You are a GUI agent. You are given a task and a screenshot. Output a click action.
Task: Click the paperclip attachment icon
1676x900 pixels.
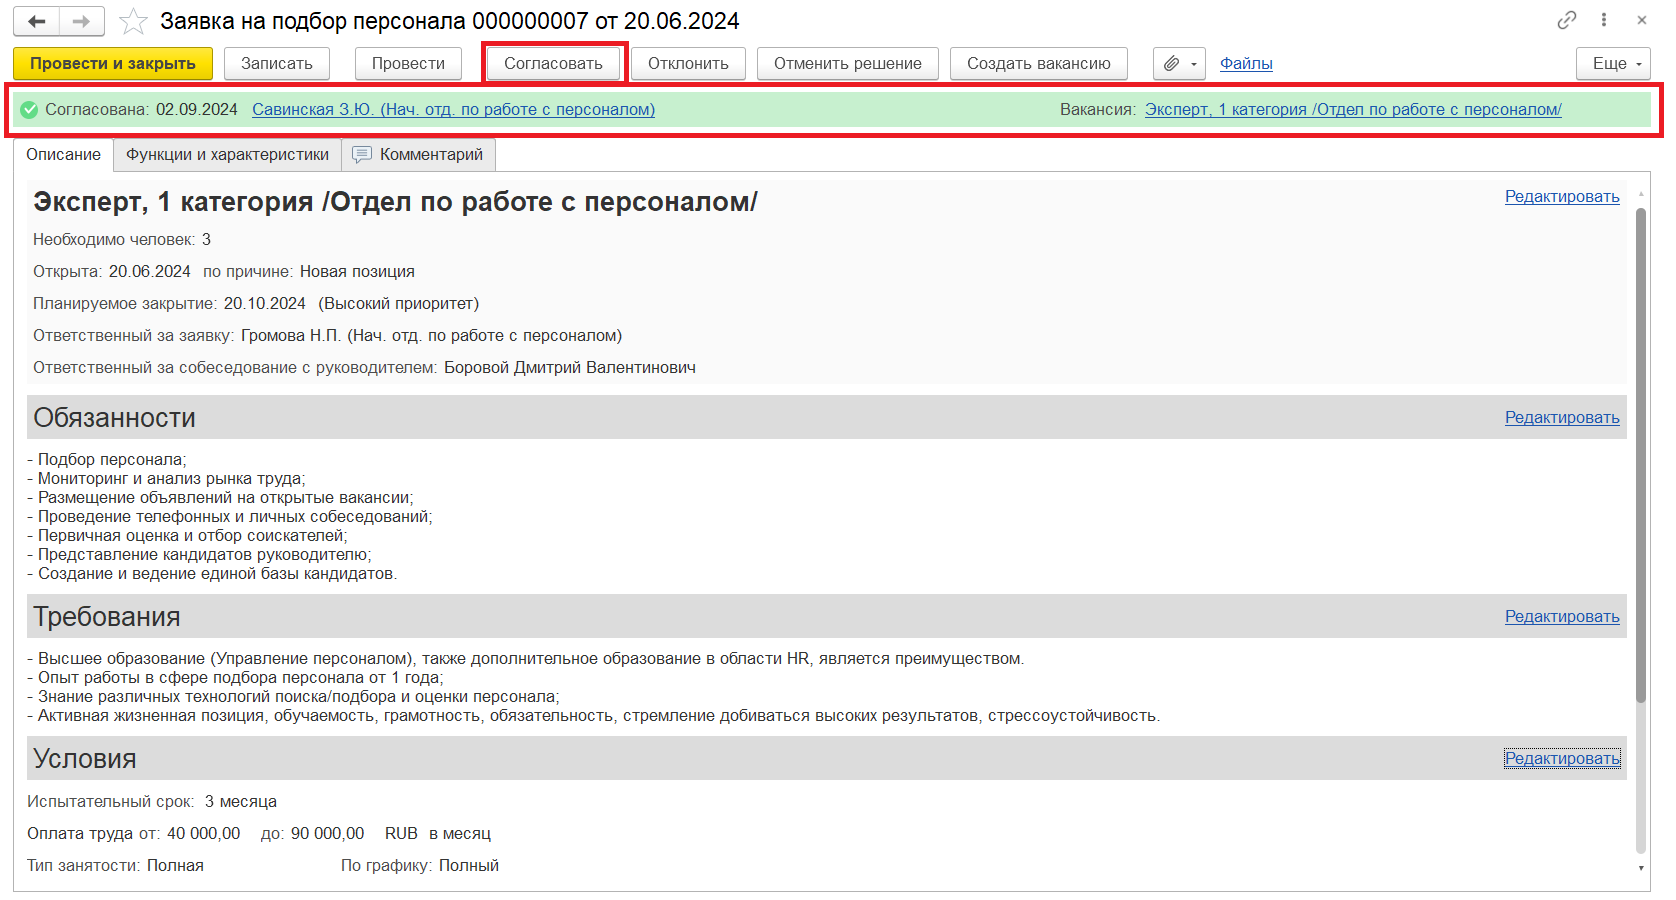[x=1171, y=64]
